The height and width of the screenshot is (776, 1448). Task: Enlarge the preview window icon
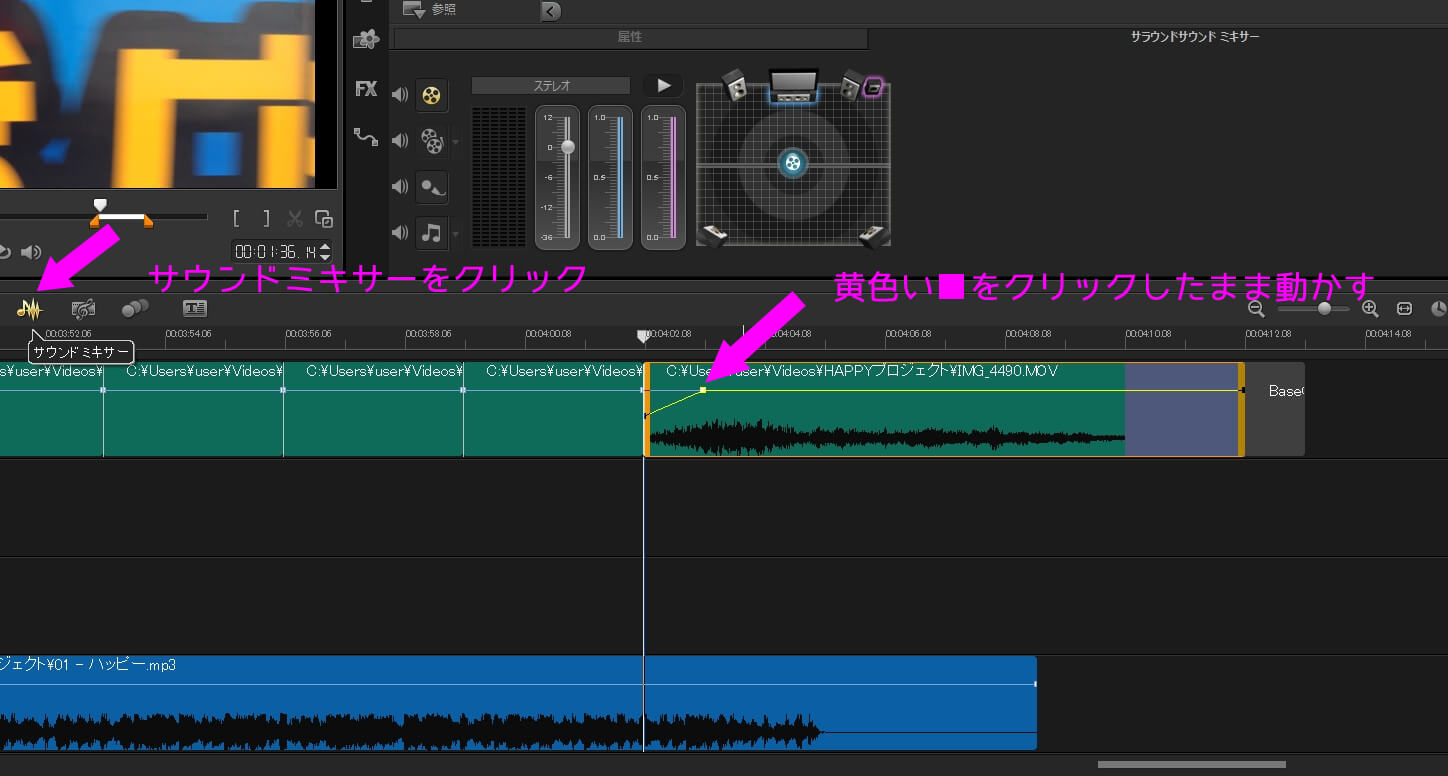point(323,218)
